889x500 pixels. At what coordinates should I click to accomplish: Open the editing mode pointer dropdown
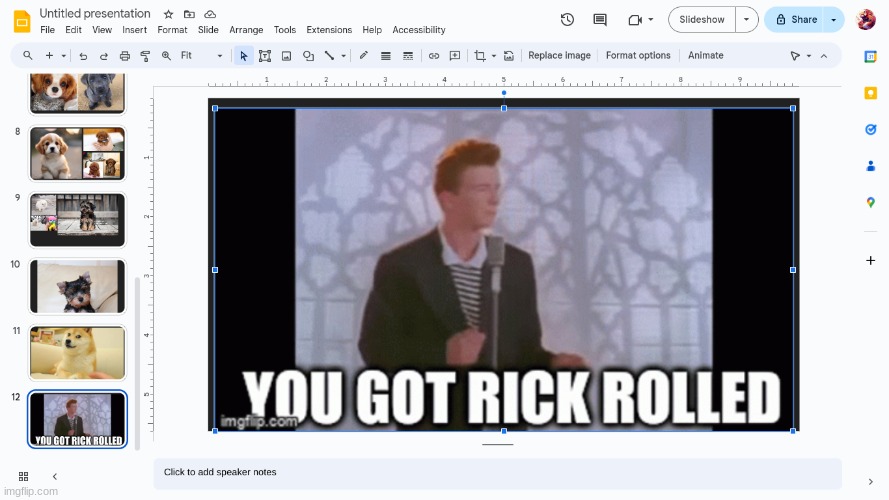(801, 56)
